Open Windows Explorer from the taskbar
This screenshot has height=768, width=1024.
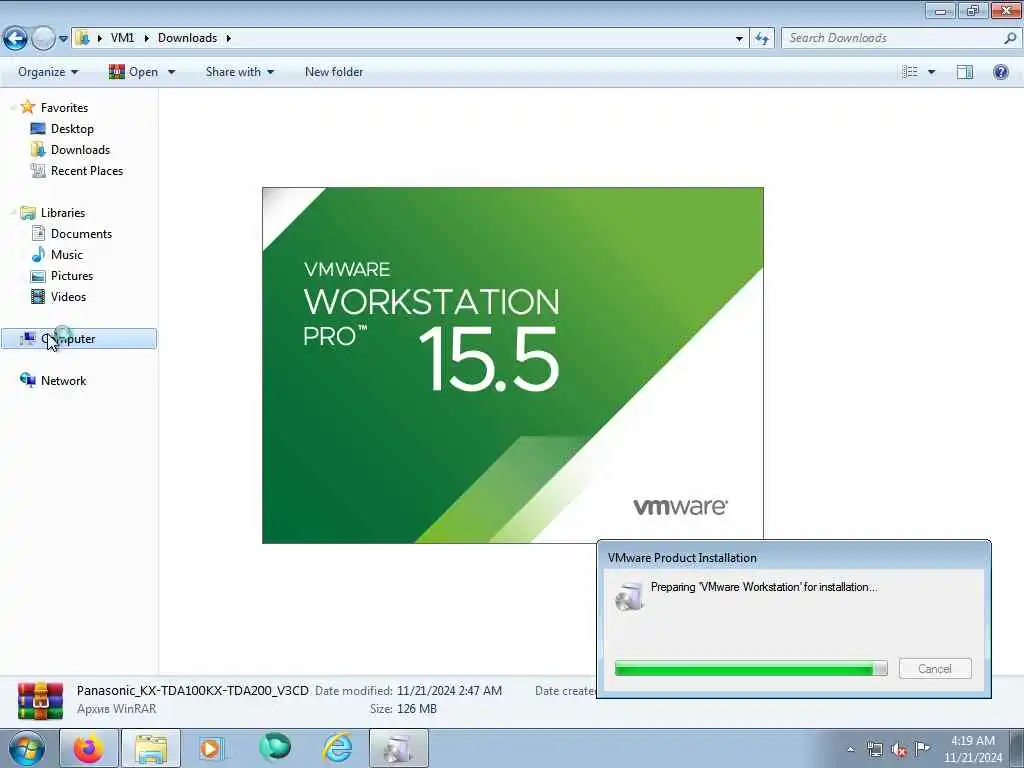coord(151,748)
